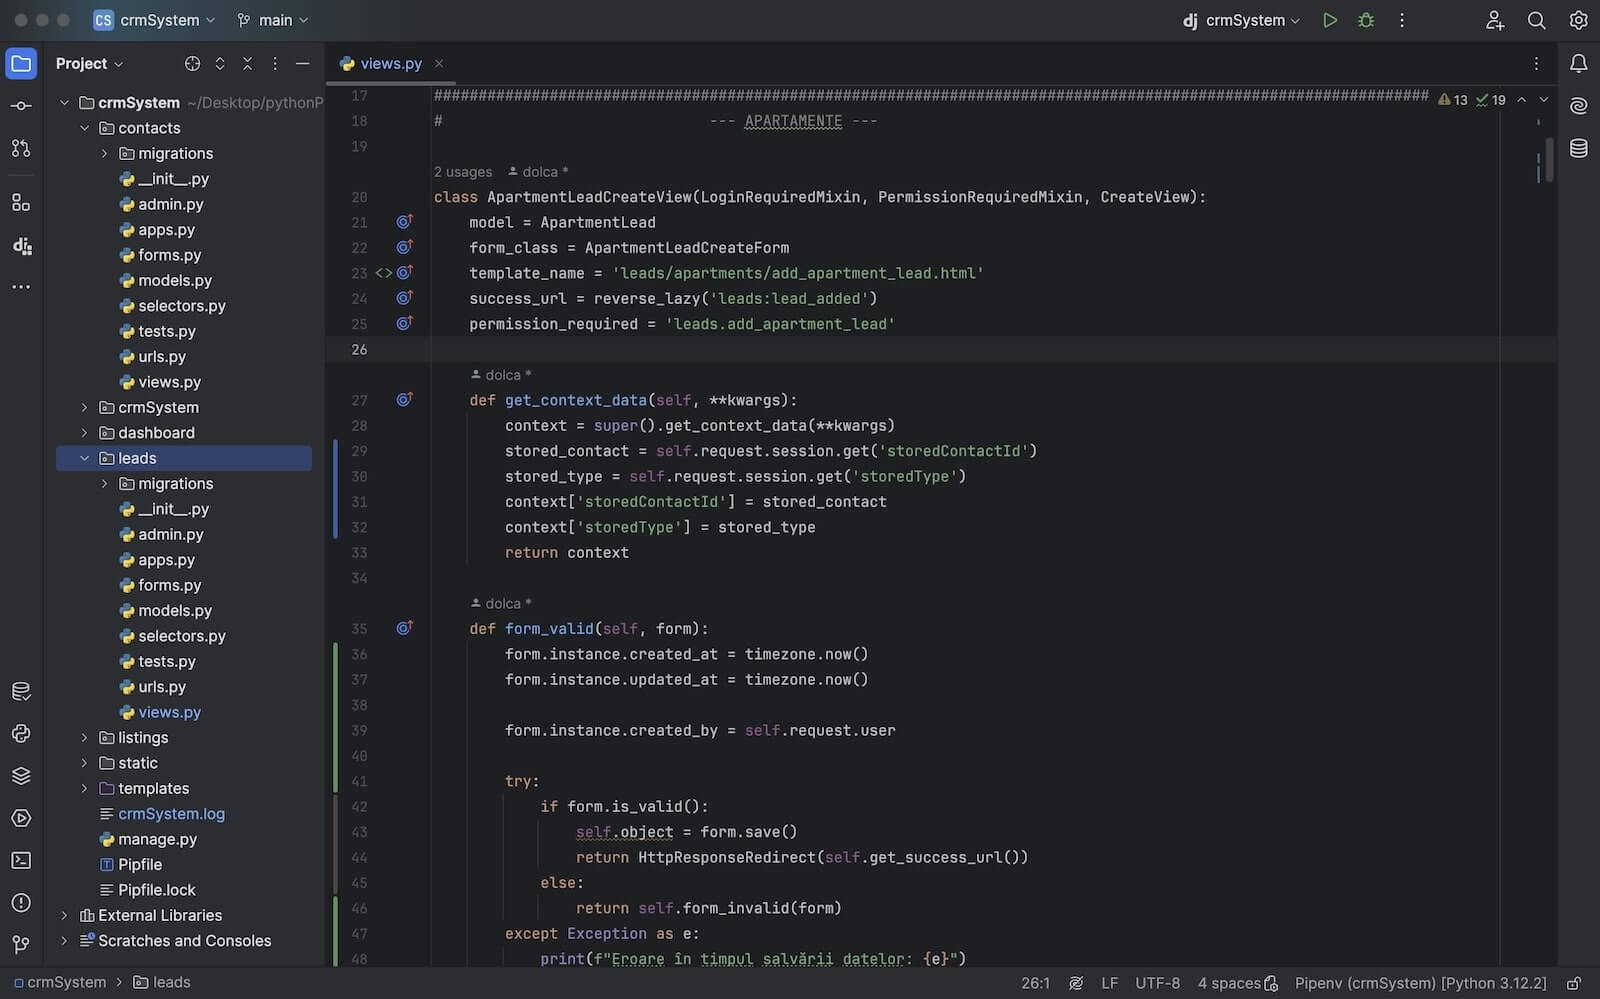Toggle the Project tool window button
1600x999 pixels.
click(x=21, y=64)
